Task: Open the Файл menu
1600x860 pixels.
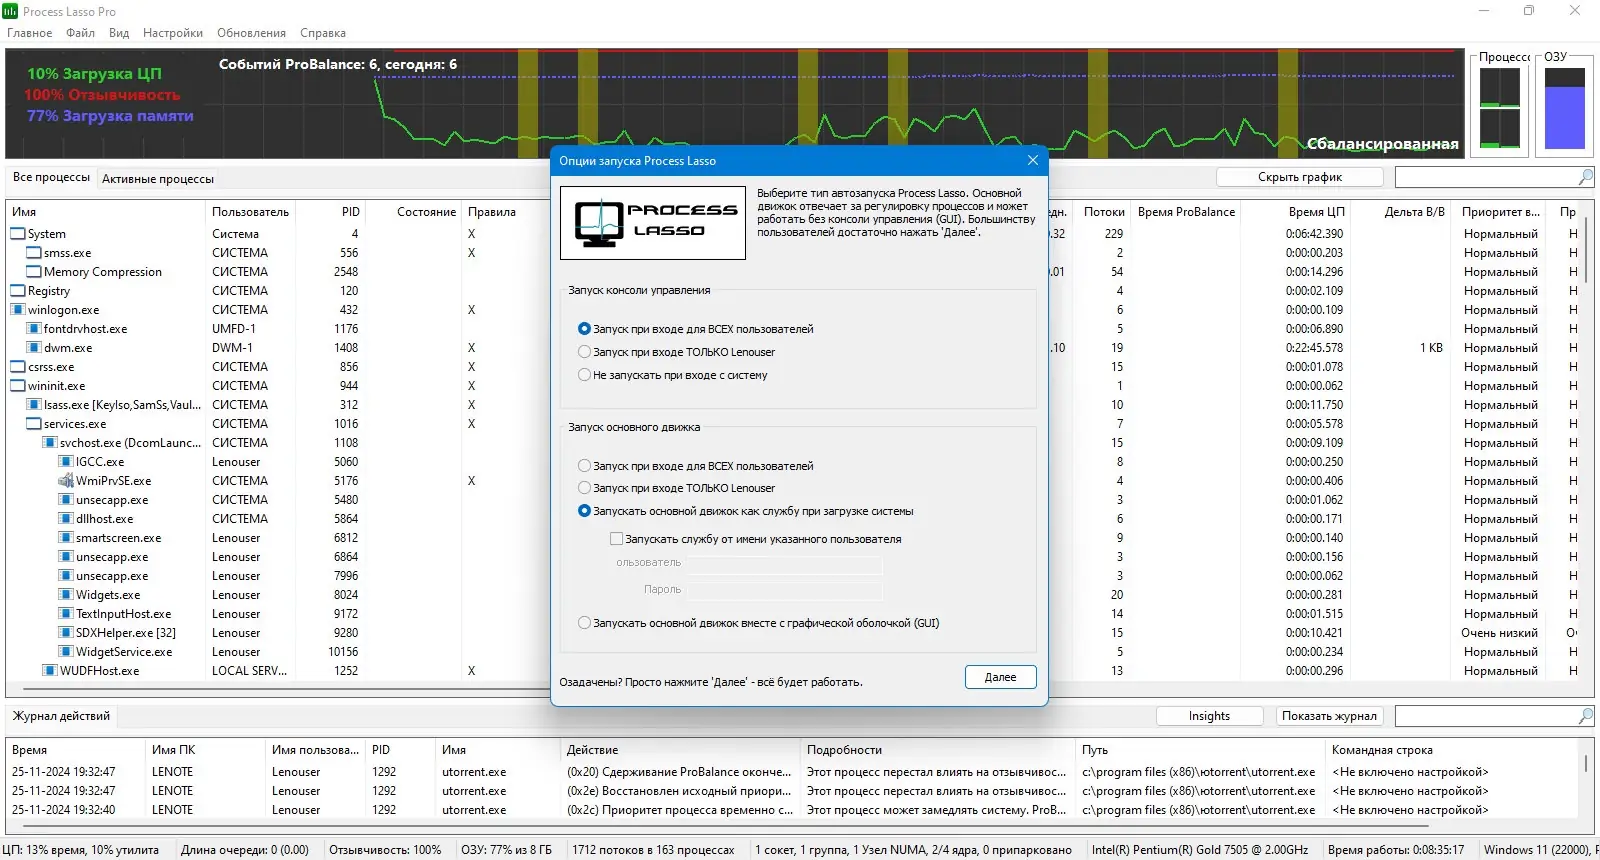Action: pyautogui.click(x=81, y=33)
